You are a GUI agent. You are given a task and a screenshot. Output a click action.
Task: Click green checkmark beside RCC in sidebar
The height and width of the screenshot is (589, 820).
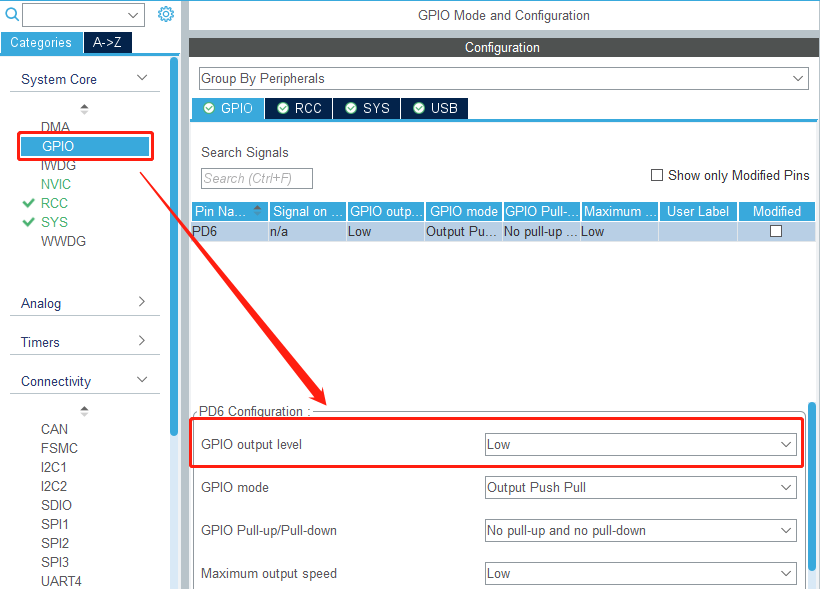(28, 203)
